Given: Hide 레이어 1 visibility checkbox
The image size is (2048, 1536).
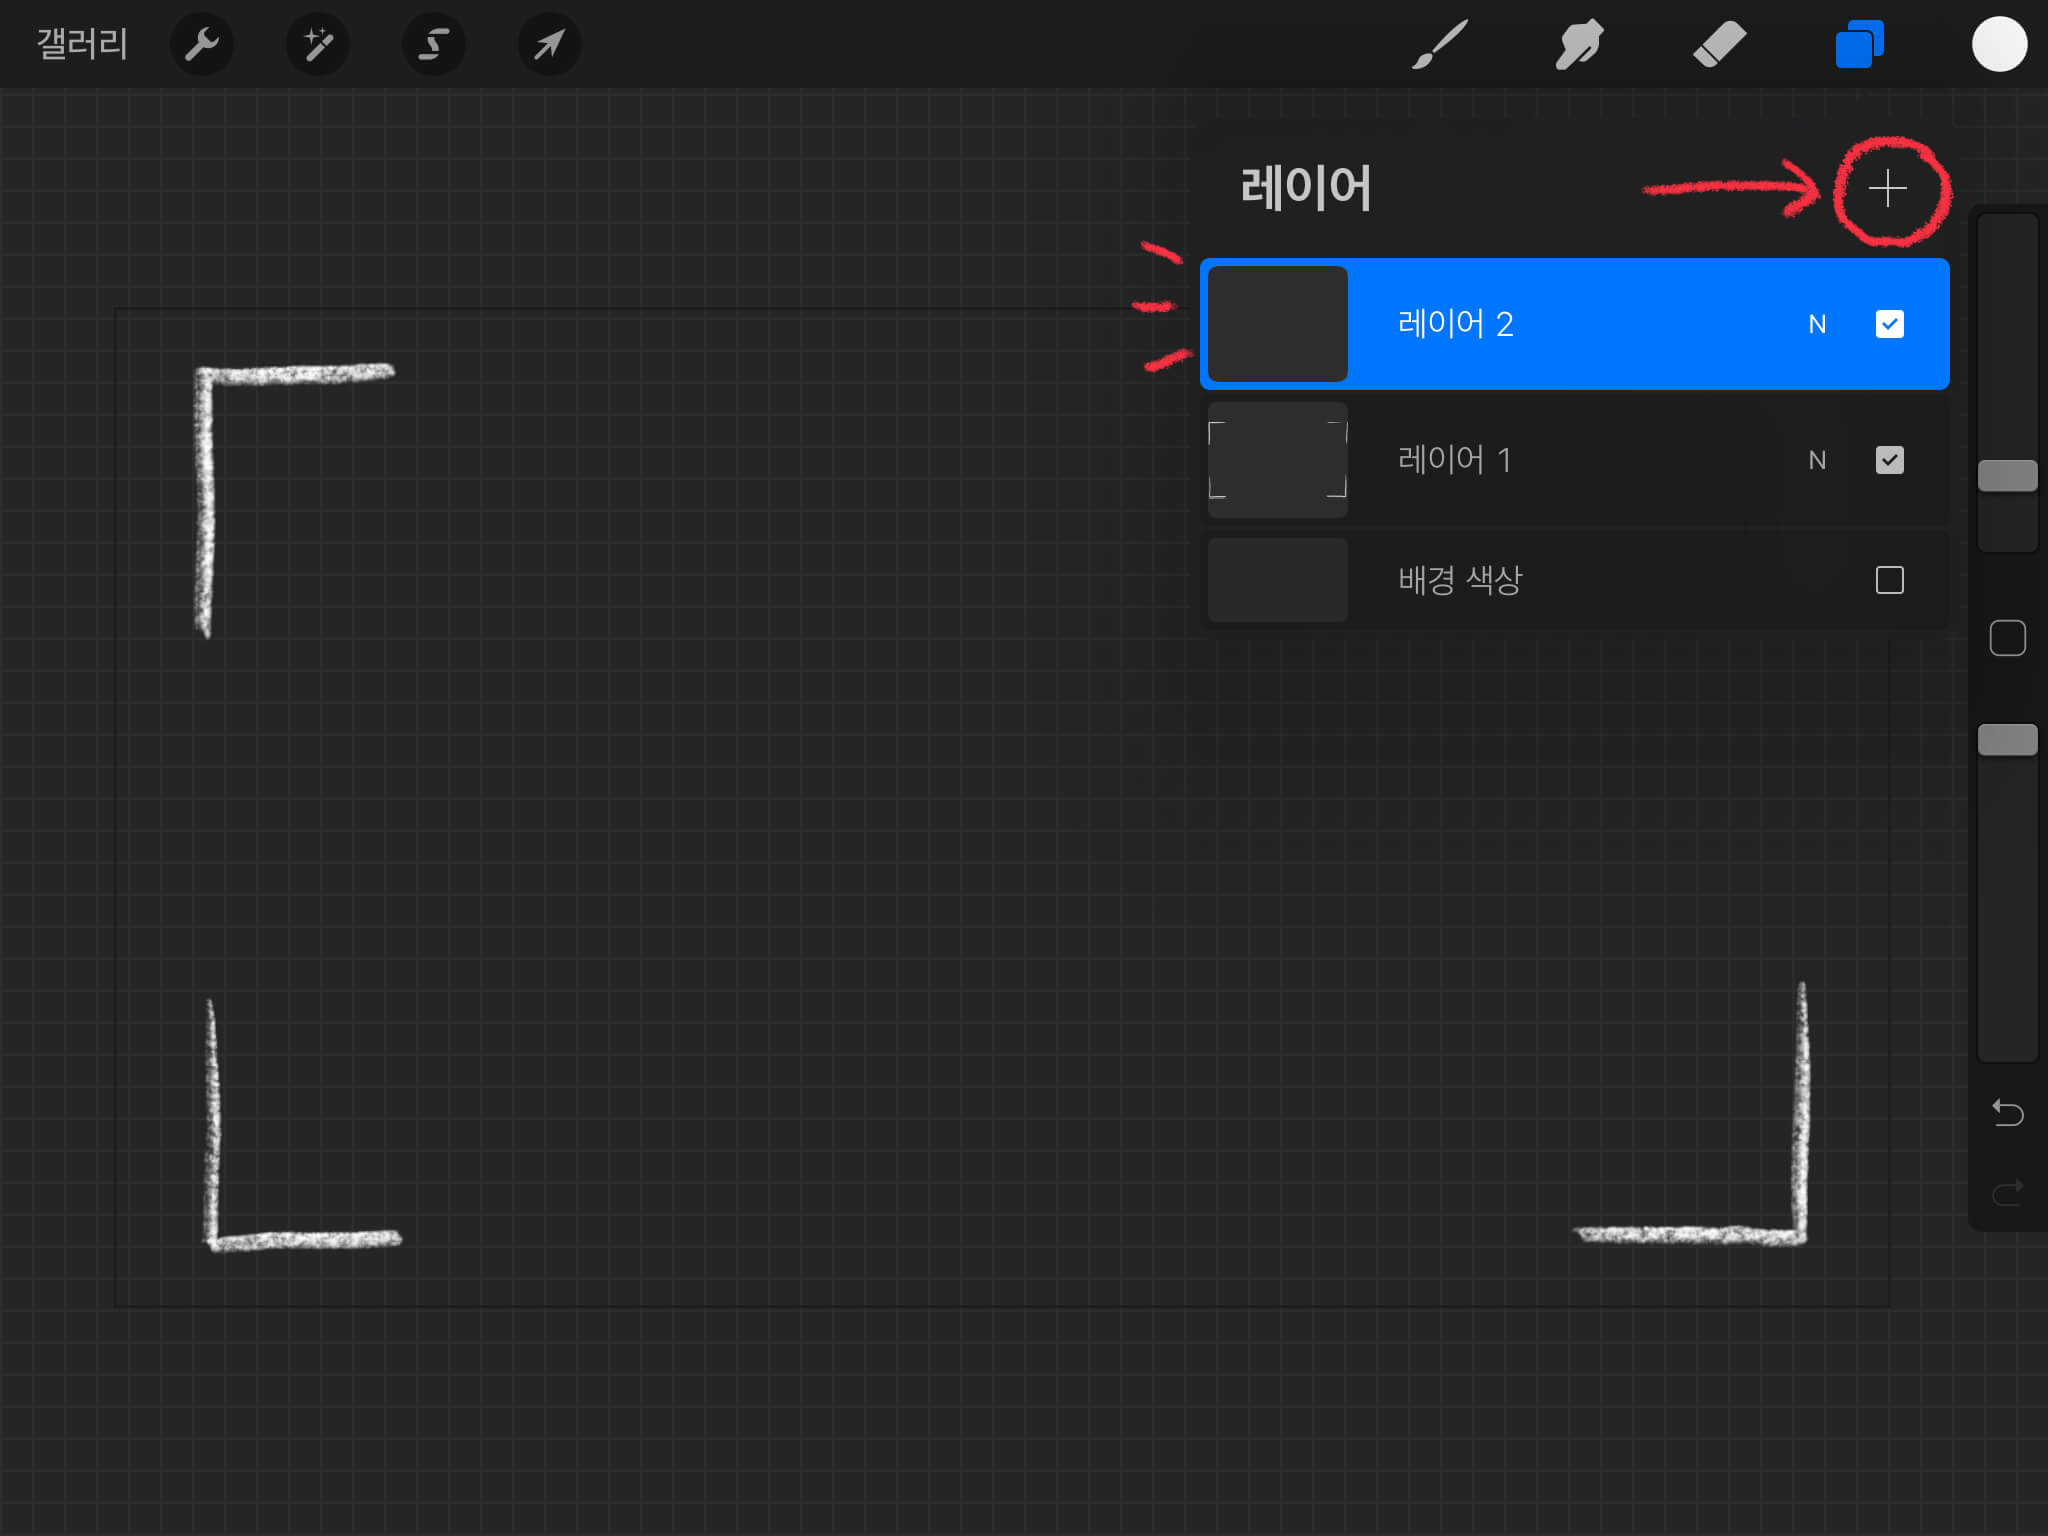Looking at the screenshot, I should click(1889, 460).
